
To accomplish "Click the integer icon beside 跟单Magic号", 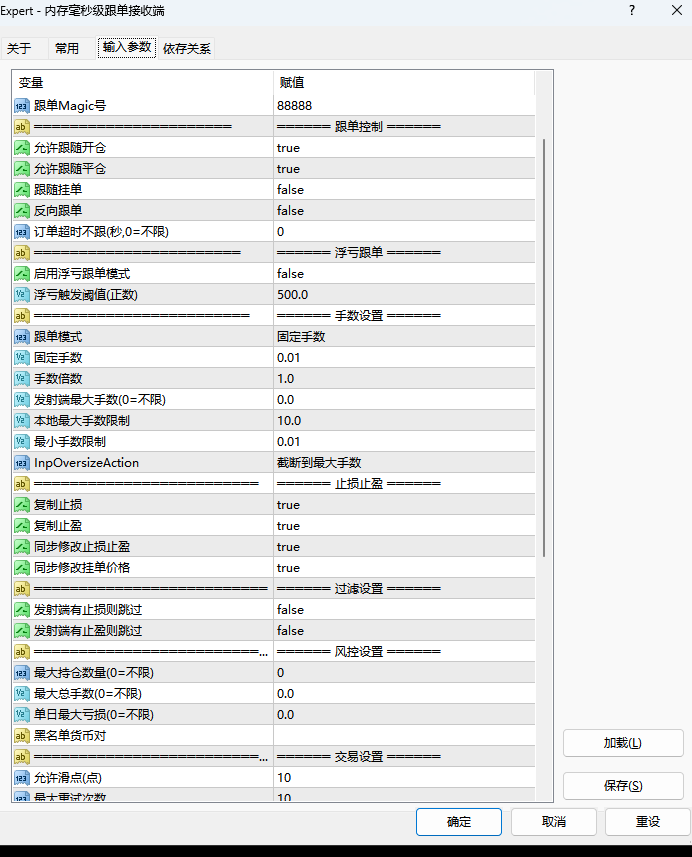I will [22, 106].
